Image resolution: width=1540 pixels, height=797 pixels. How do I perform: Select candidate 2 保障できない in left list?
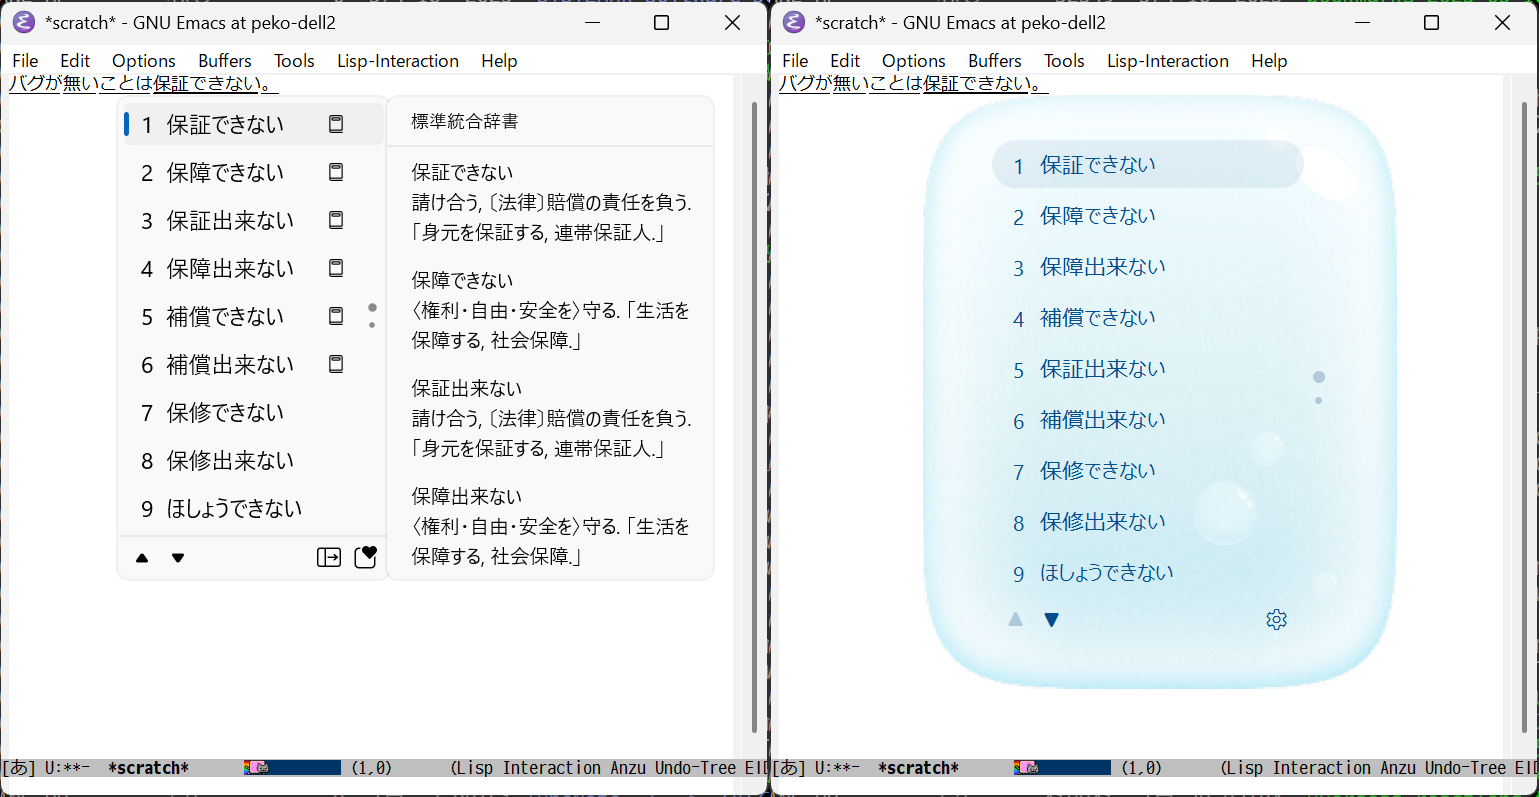(253, 172)
